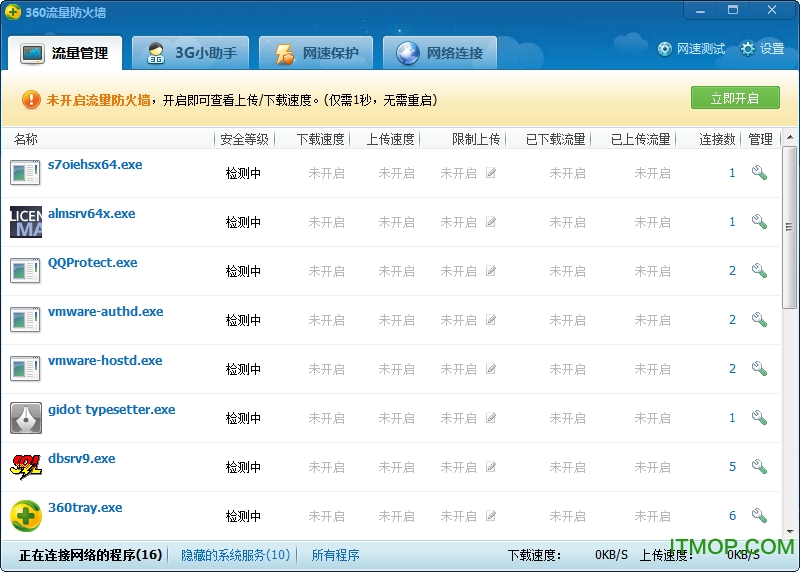Open manage wrench for QQProtect.exe
The width and height of the screenshot is (800, 572).
(x=759, y=271)
